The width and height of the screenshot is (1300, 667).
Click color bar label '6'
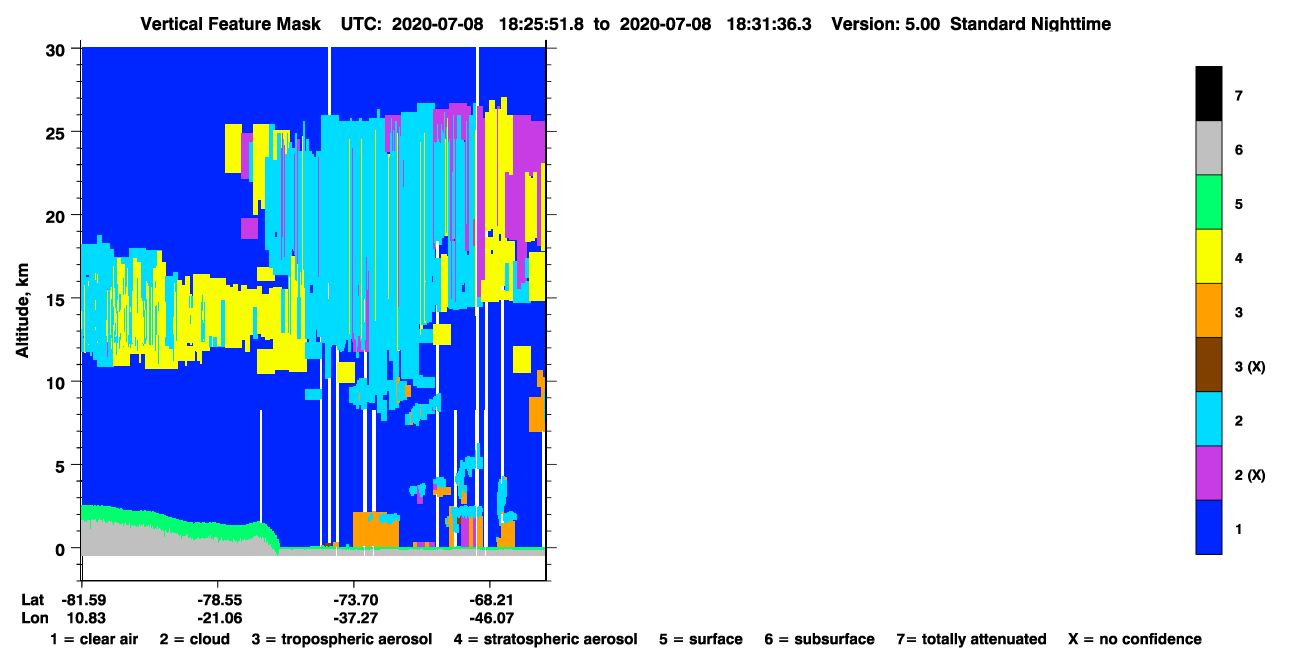(x=1238, y=150)
